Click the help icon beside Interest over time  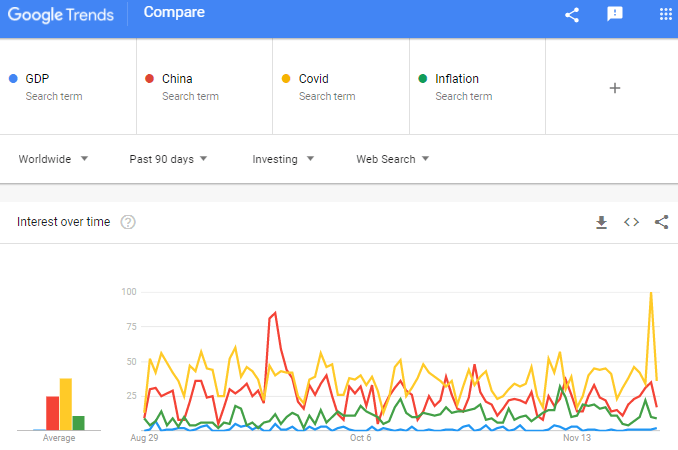[128, 222]
